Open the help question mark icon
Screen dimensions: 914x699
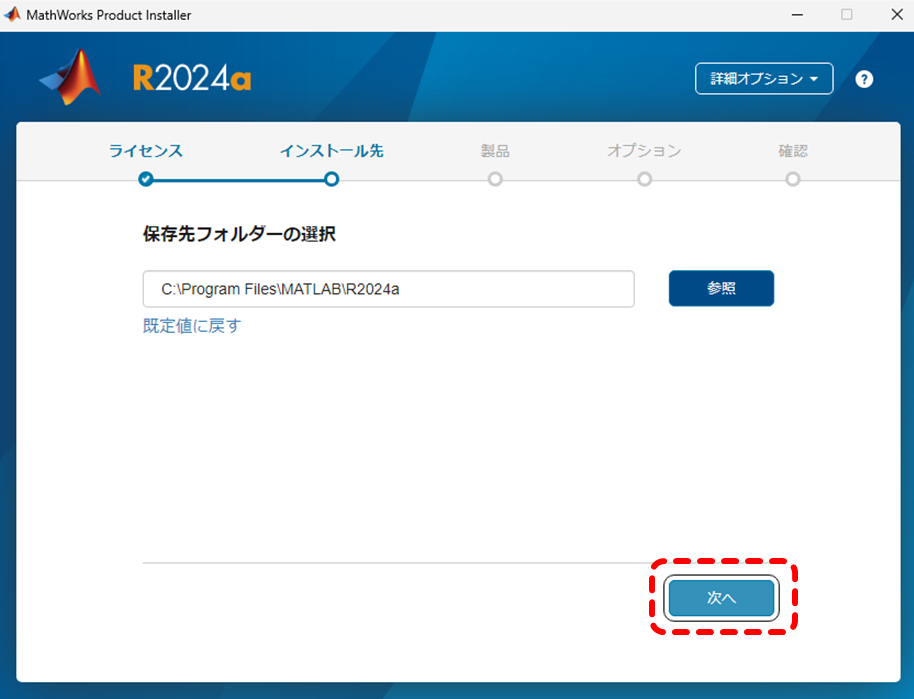tap(864, 79)
